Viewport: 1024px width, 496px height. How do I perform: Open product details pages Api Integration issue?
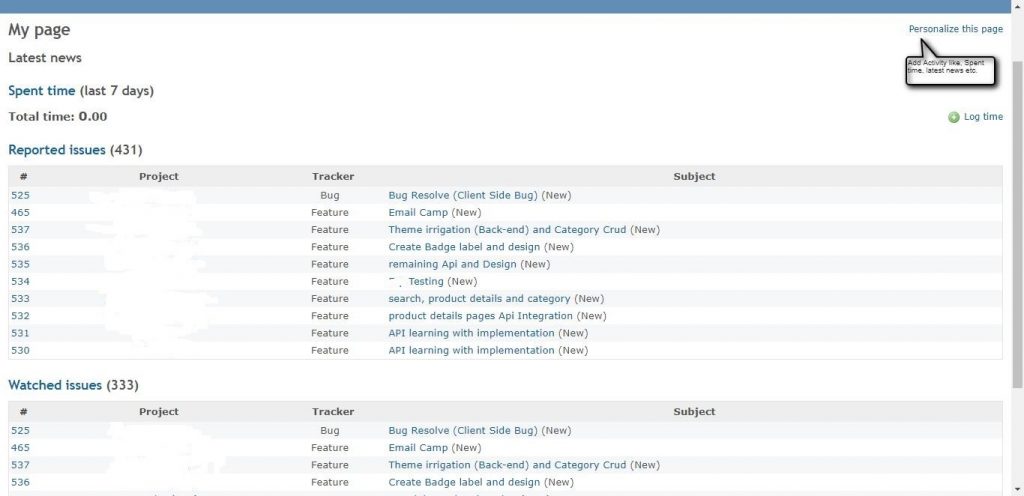pyautogui.click(x=481, y=316)
